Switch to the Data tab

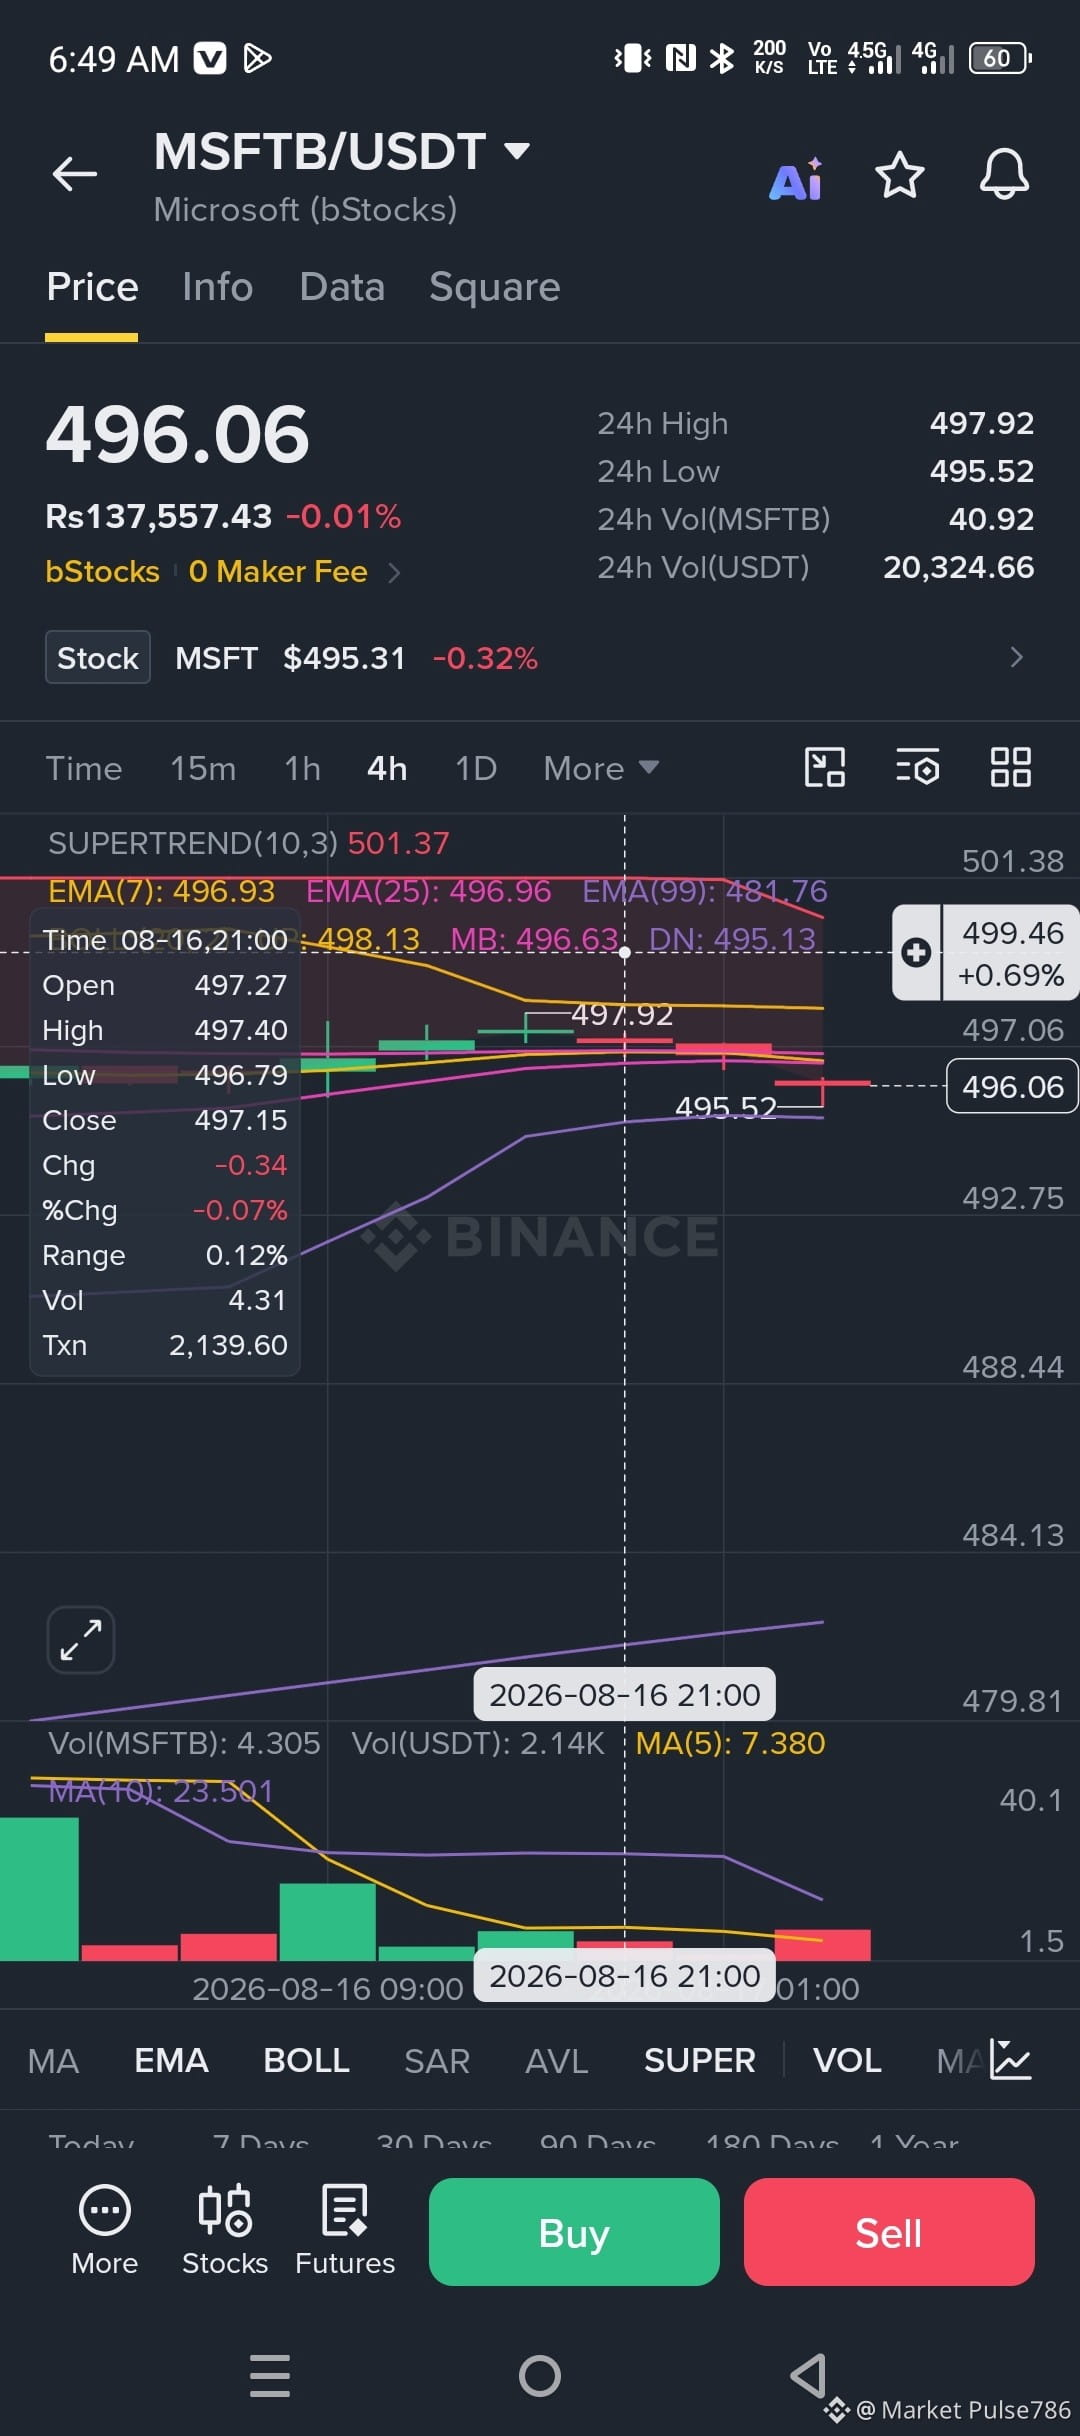coord(342,287)
